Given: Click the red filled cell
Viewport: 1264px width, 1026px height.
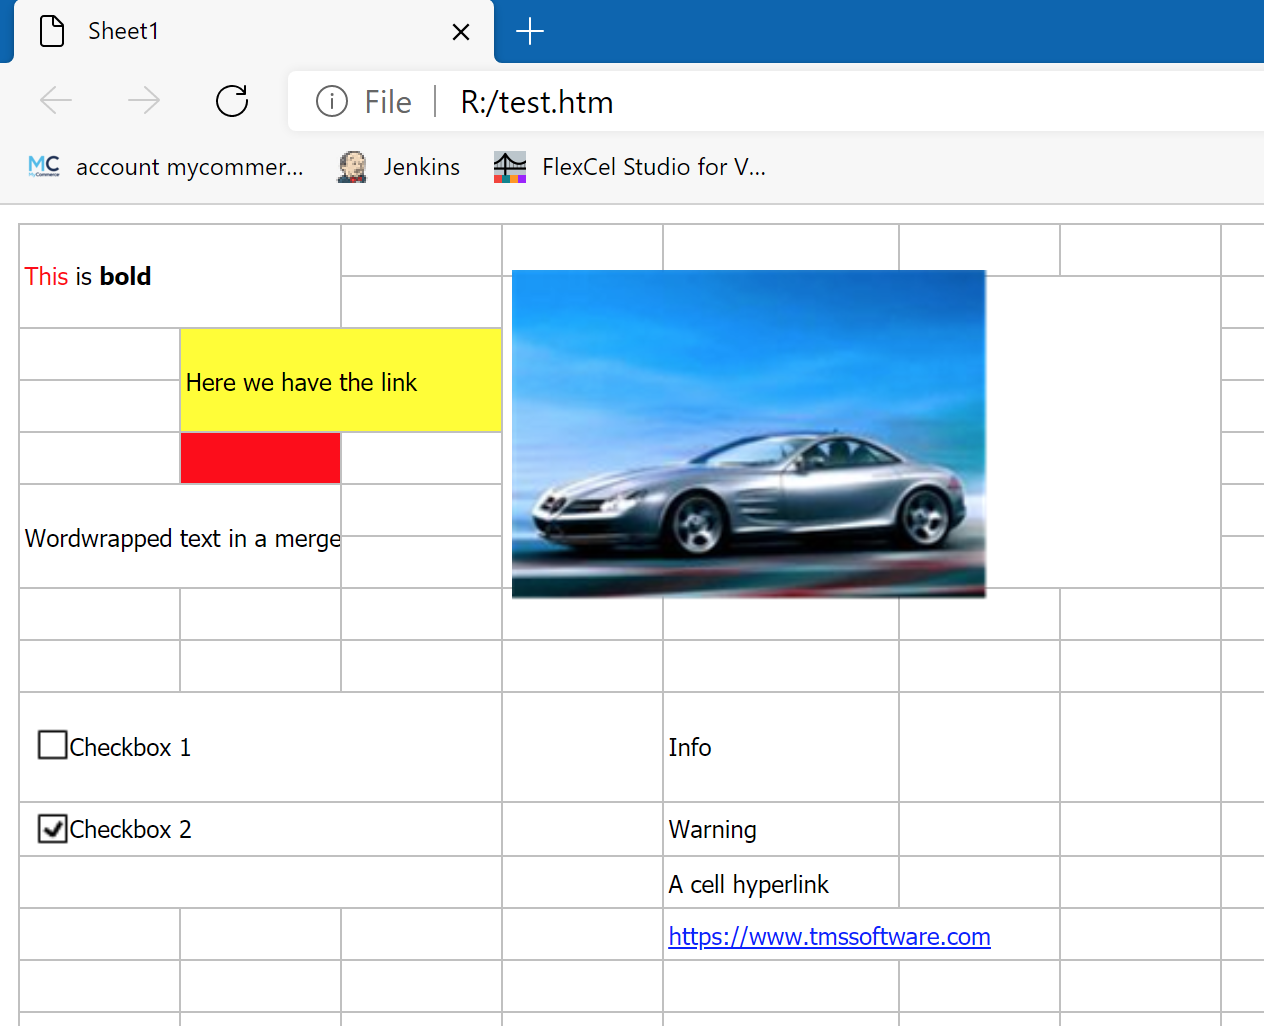Looking at the screenshot, I should click(260, 458).
